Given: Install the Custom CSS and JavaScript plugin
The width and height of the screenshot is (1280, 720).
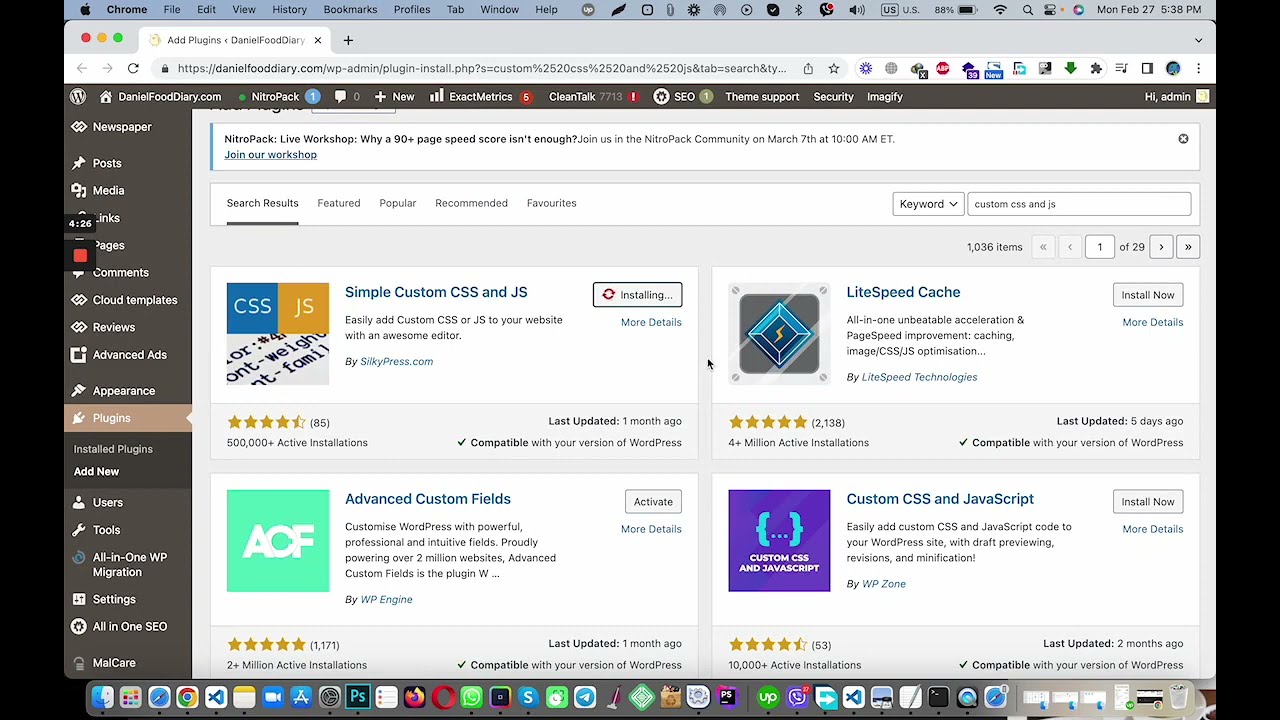Looking at the screenshot, I should point(1148,502).
